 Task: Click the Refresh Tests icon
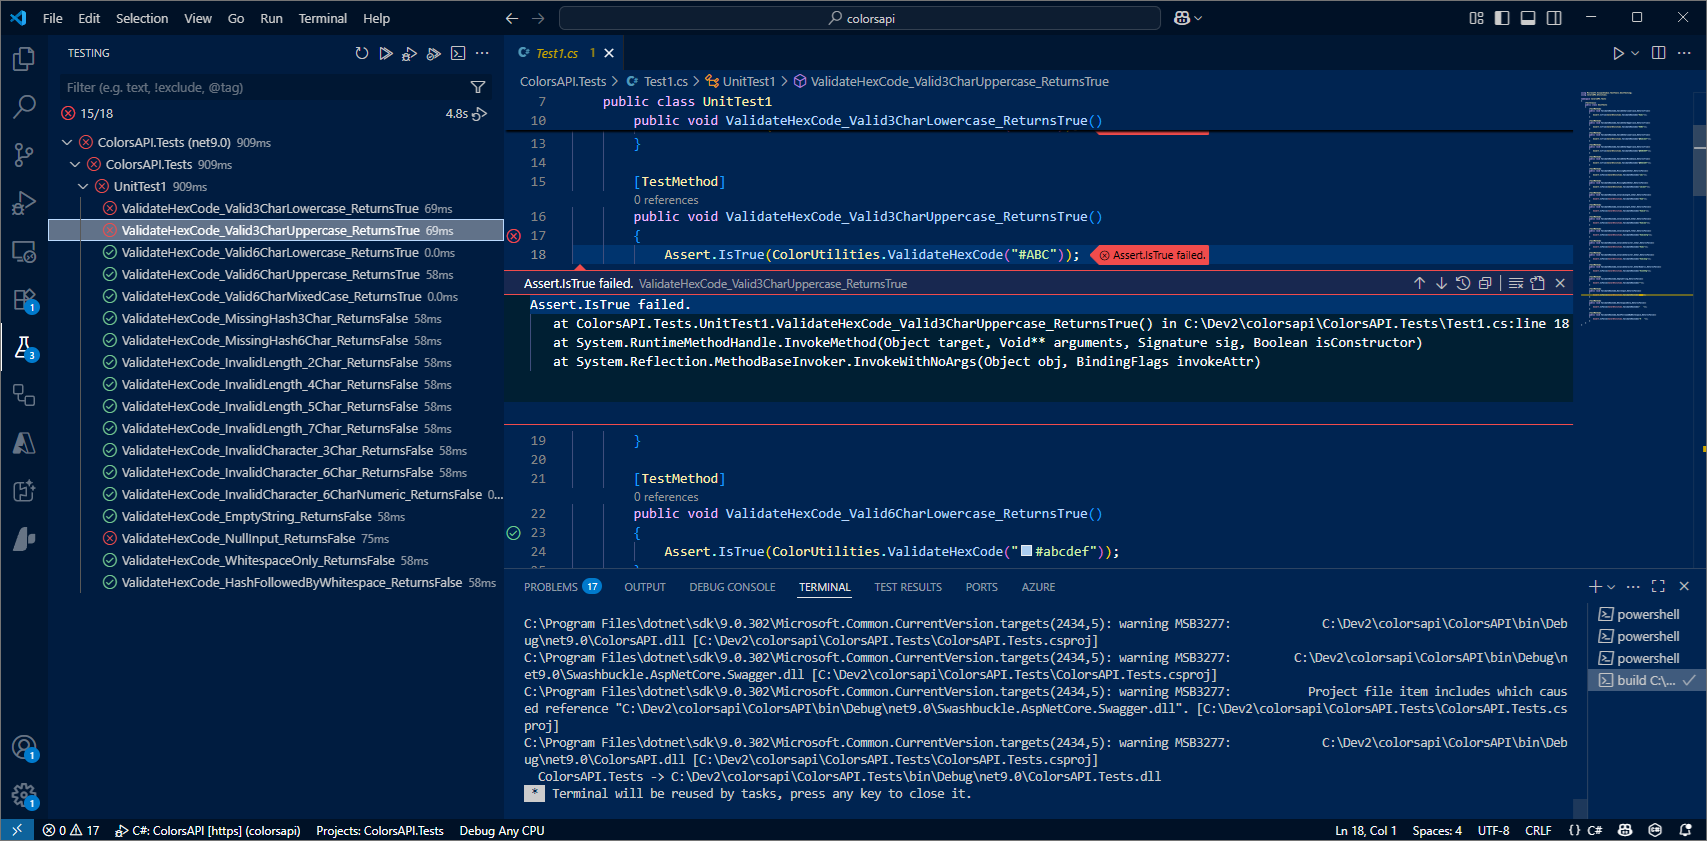tap(362, 53)
